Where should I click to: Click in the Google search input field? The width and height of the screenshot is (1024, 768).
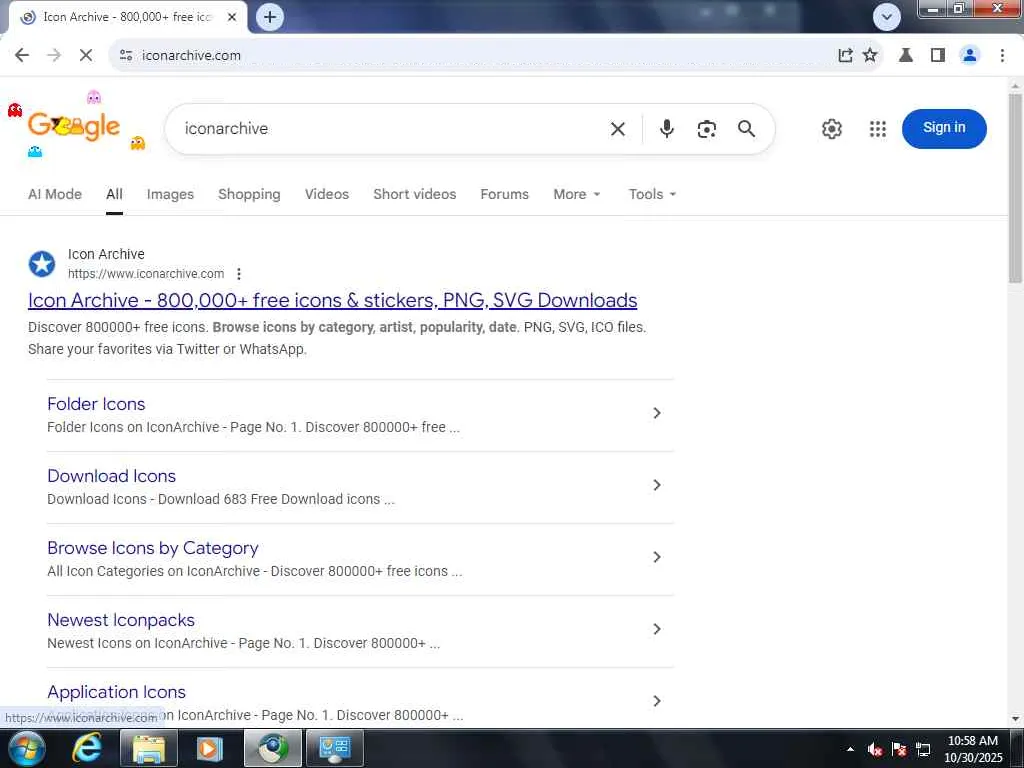tap(389, 129)
